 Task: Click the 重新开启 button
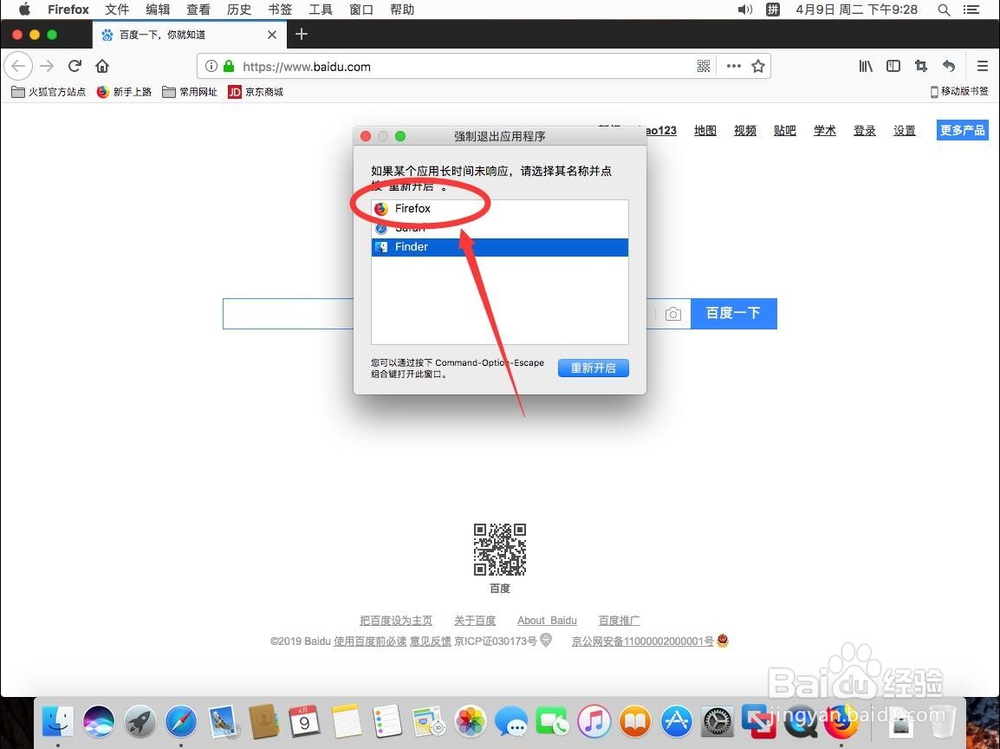[593, 368]
